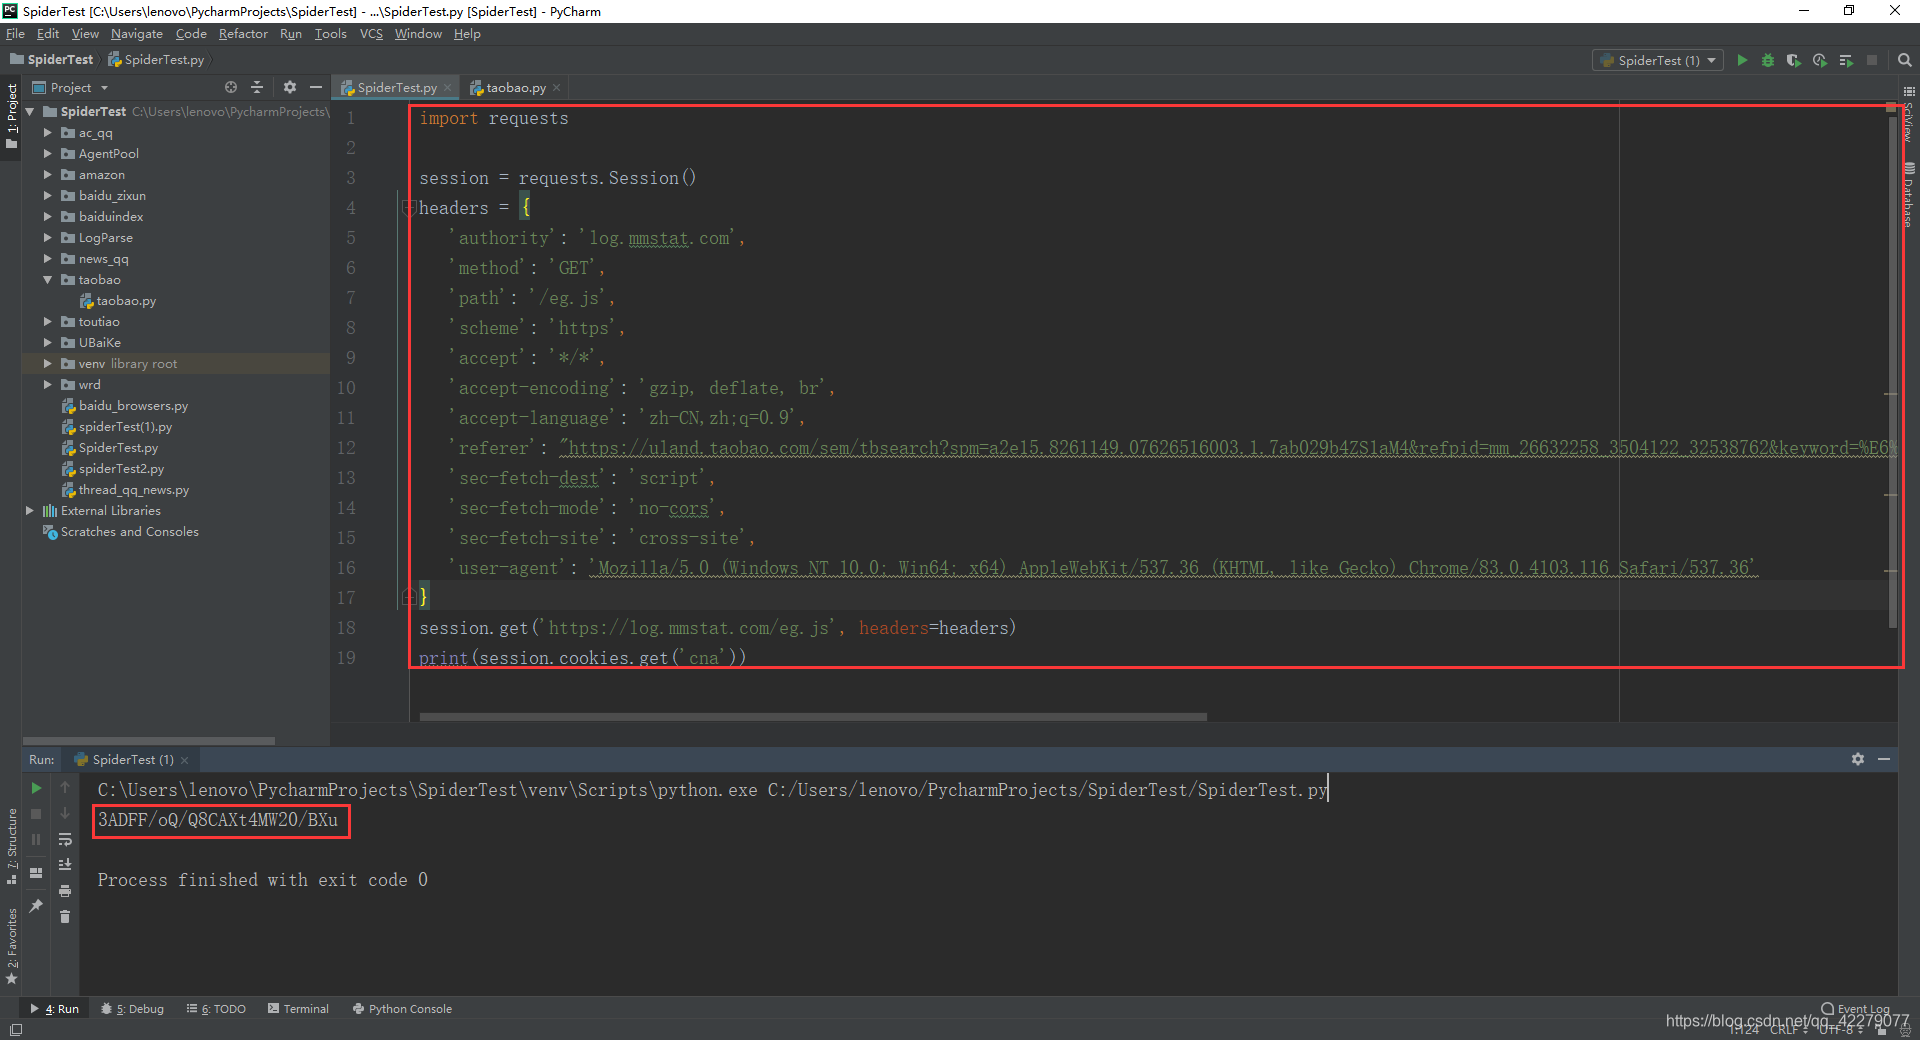The height and width of the screenshot is (1040, 1920).
Task: Click the Profile run icon in toolbar
Action: 1820,60
